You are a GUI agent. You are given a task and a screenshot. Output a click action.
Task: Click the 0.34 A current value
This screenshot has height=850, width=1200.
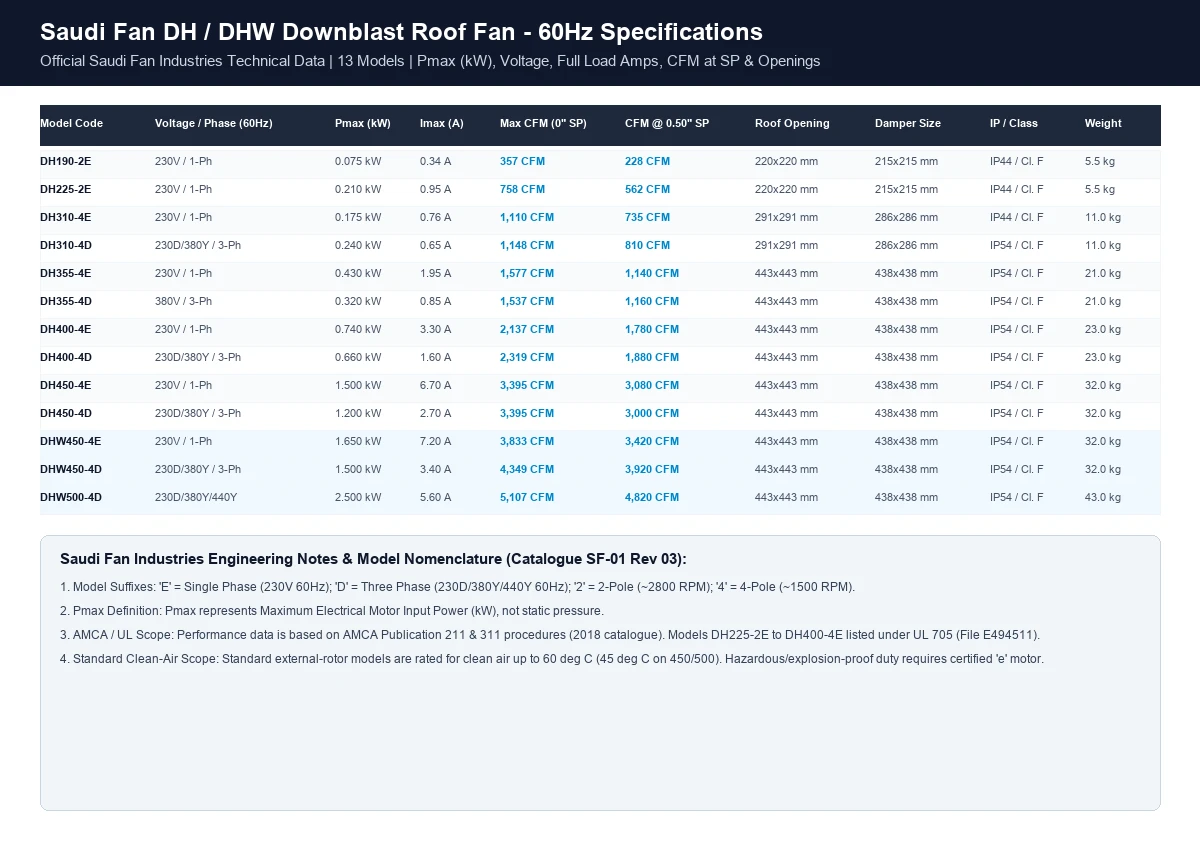point(435,161)
